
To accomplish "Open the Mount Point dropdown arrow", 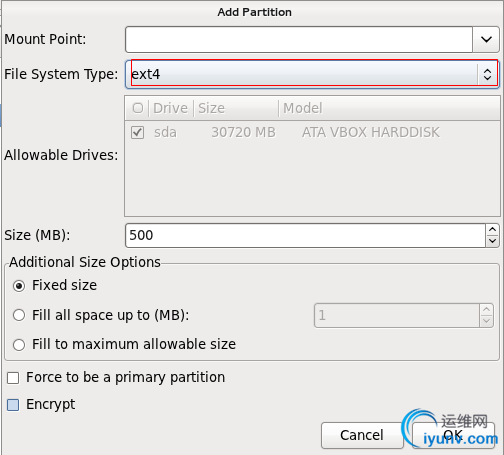I will click(x=486, y=39).
